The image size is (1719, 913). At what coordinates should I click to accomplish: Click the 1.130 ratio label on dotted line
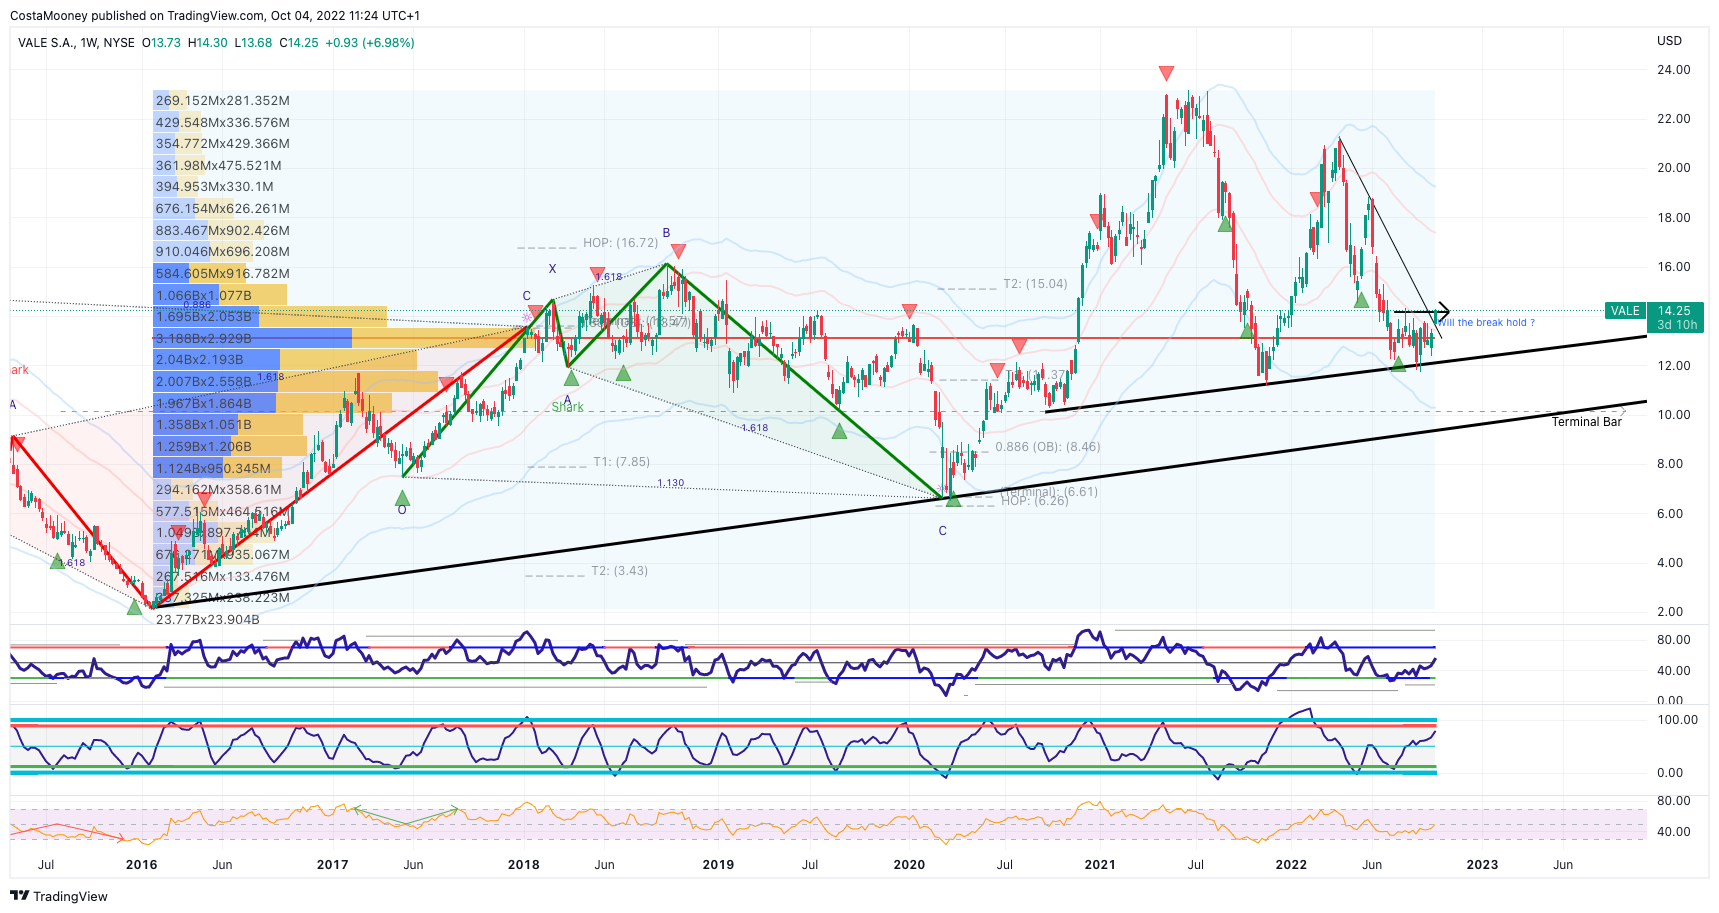[x=671, y=483]
